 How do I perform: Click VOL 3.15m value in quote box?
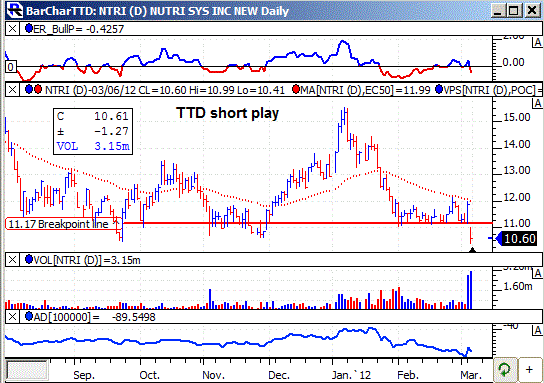click(112, 146)
